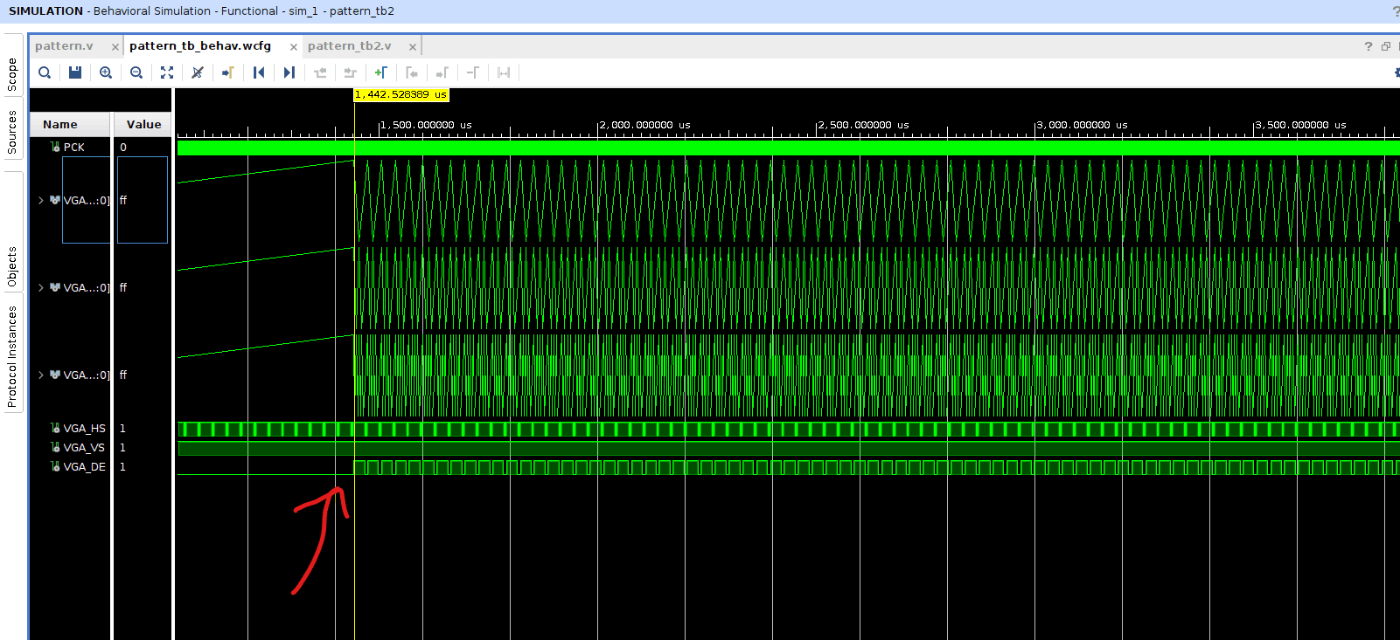The width and height of the screenshot is (1400, 640).
Task: Go to previous signal transition
Action: click(320, 72)
